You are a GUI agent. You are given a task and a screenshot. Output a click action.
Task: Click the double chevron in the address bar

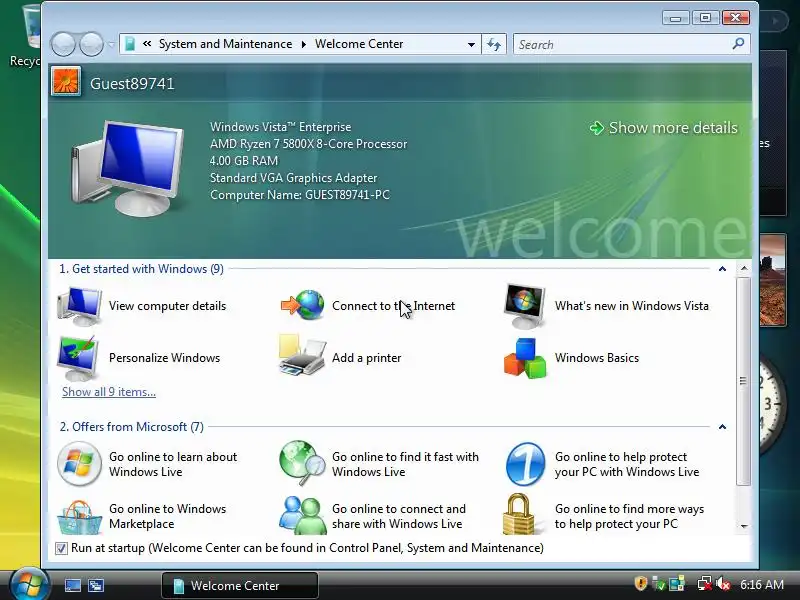click(147, 44)
